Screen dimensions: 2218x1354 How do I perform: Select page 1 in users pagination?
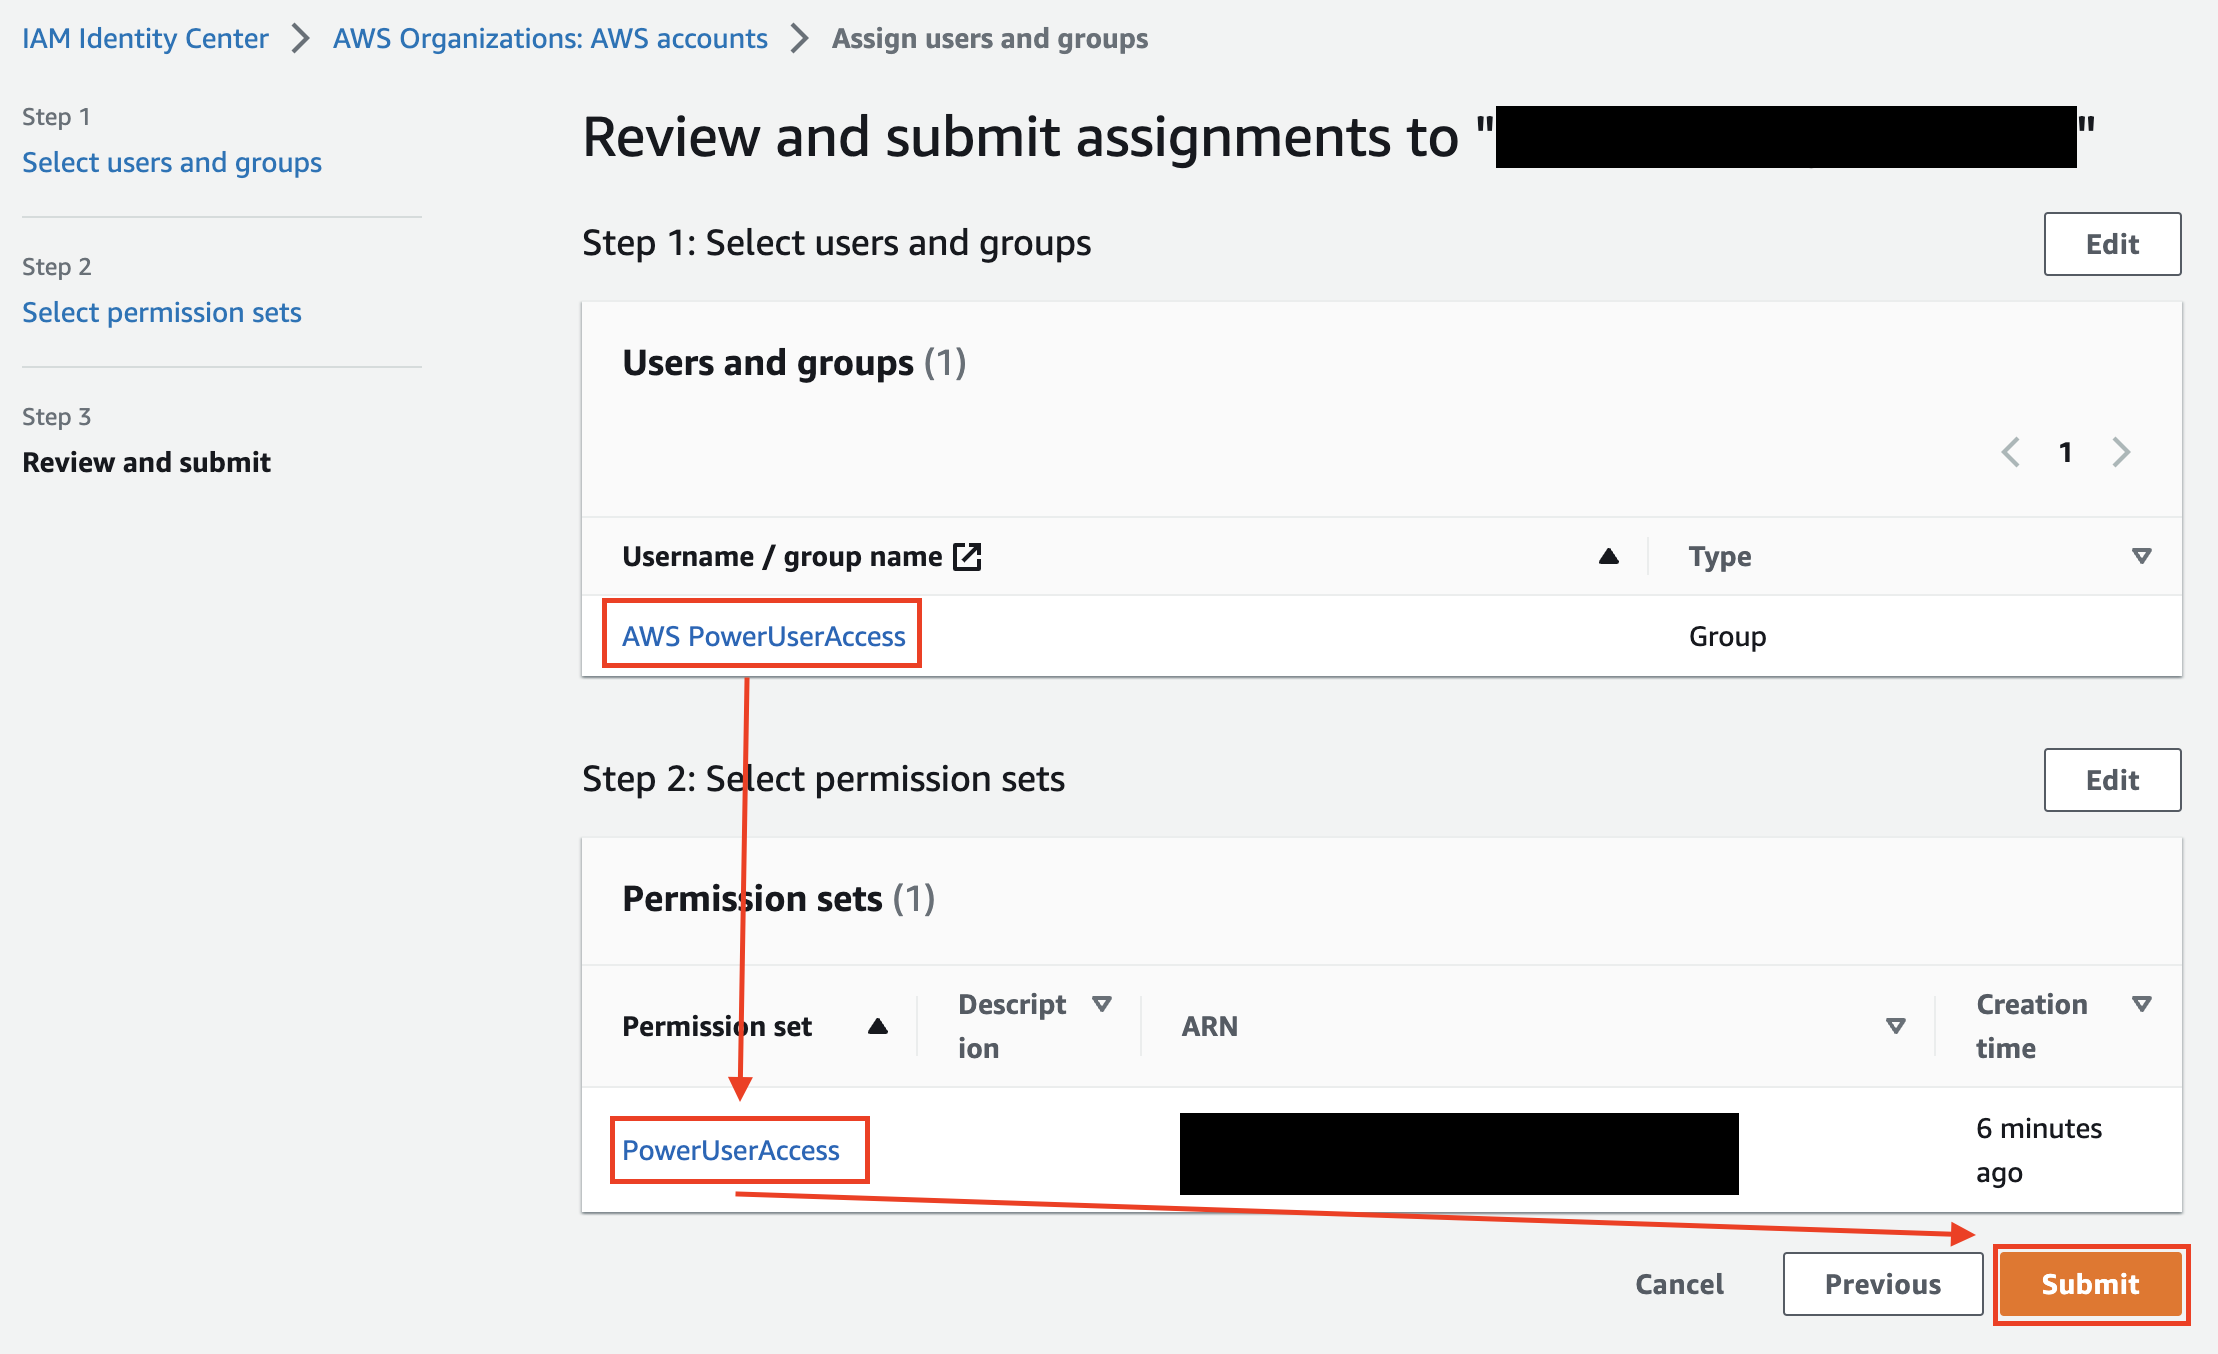tap(2065, 452)
